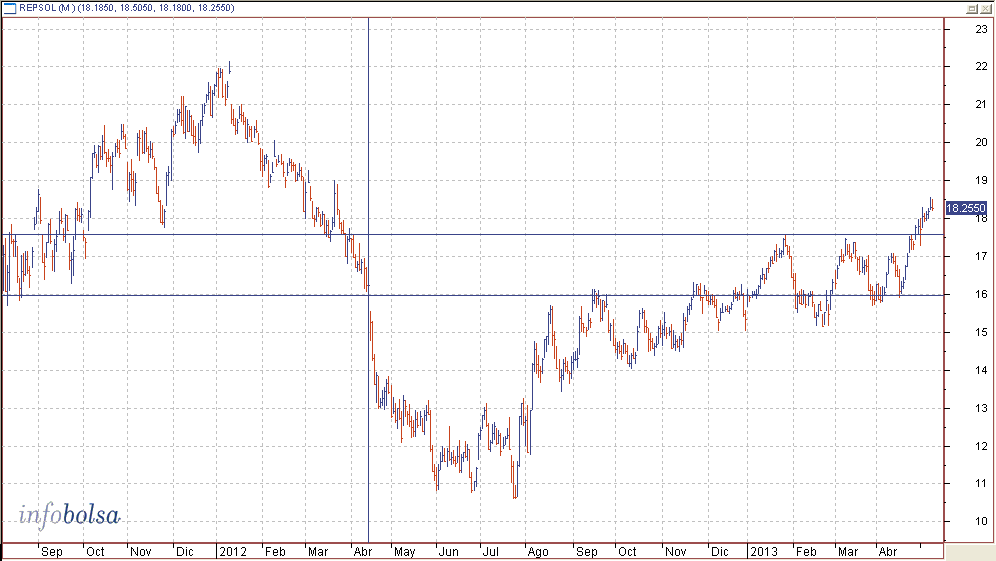This screenshot has height=561, width=996.
Task: Maximize the REPSOL chart window
Action: (x=972, y=9)
